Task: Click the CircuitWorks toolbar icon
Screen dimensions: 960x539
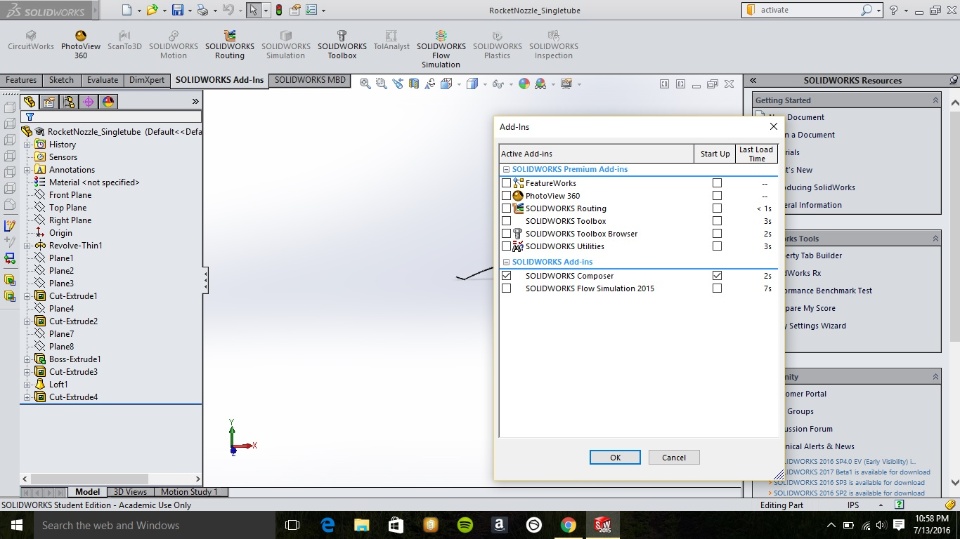Action: pos(31,40)
